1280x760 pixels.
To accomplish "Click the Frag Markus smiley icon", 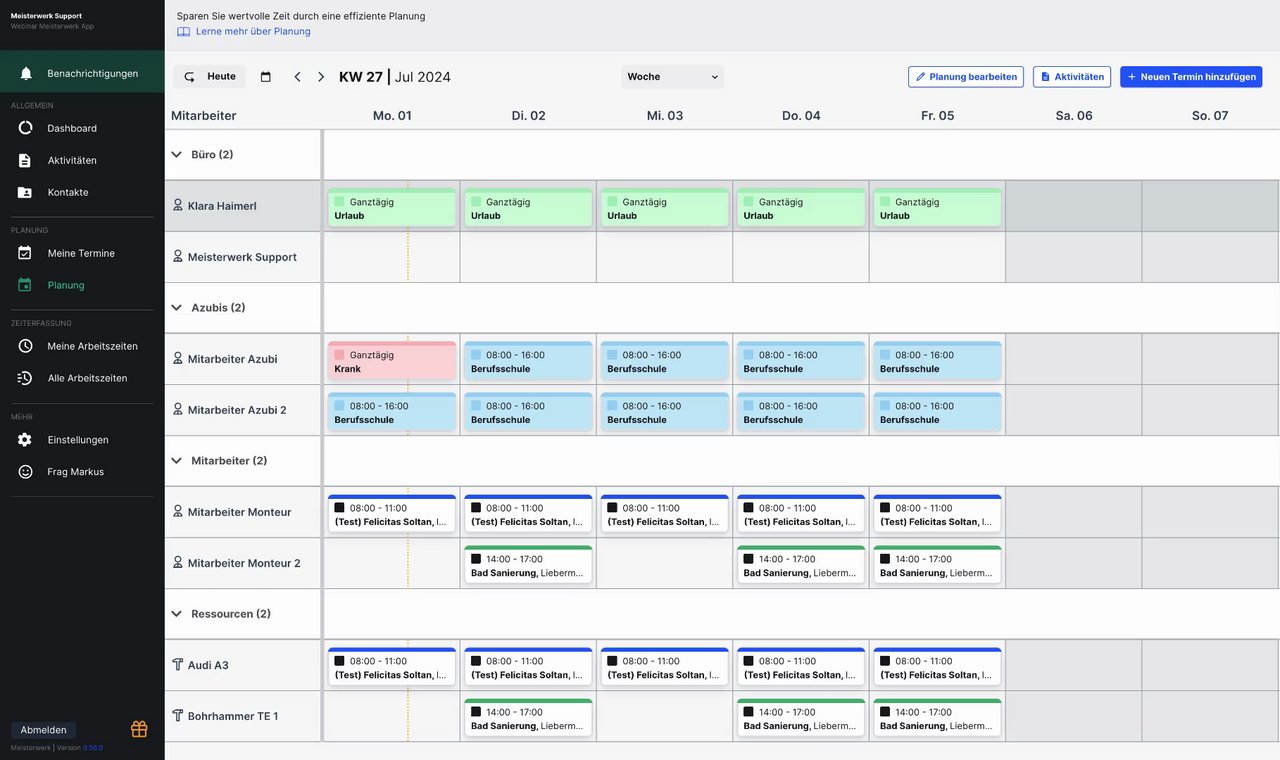I will click(x=25, y=472).
